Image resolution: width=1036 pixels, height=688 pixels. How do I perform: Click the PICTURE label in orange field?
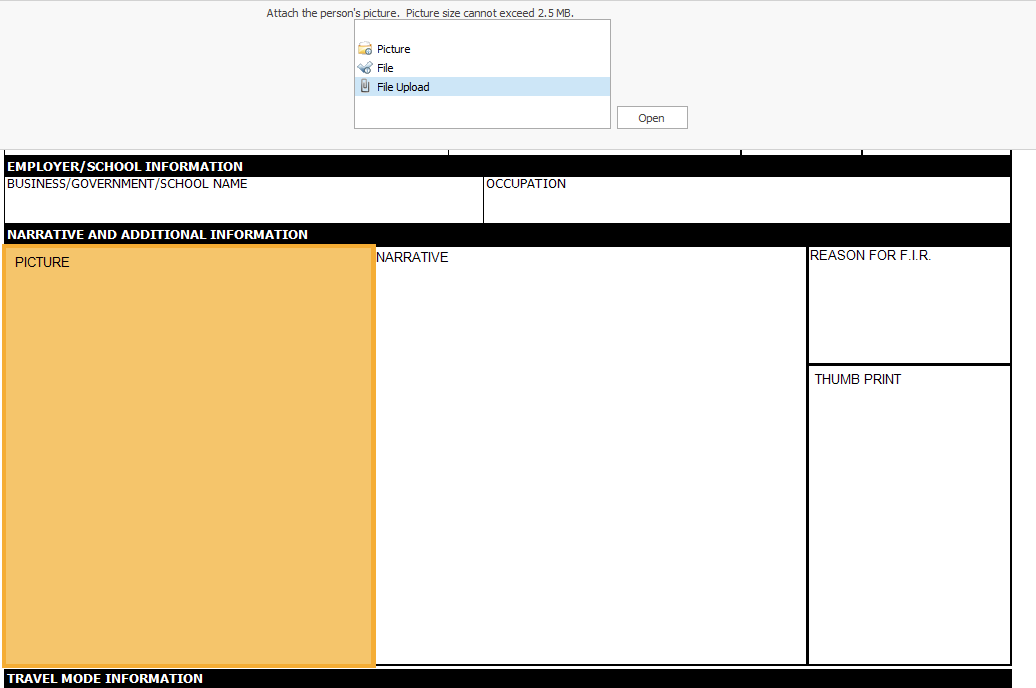(x=43, y=263)
